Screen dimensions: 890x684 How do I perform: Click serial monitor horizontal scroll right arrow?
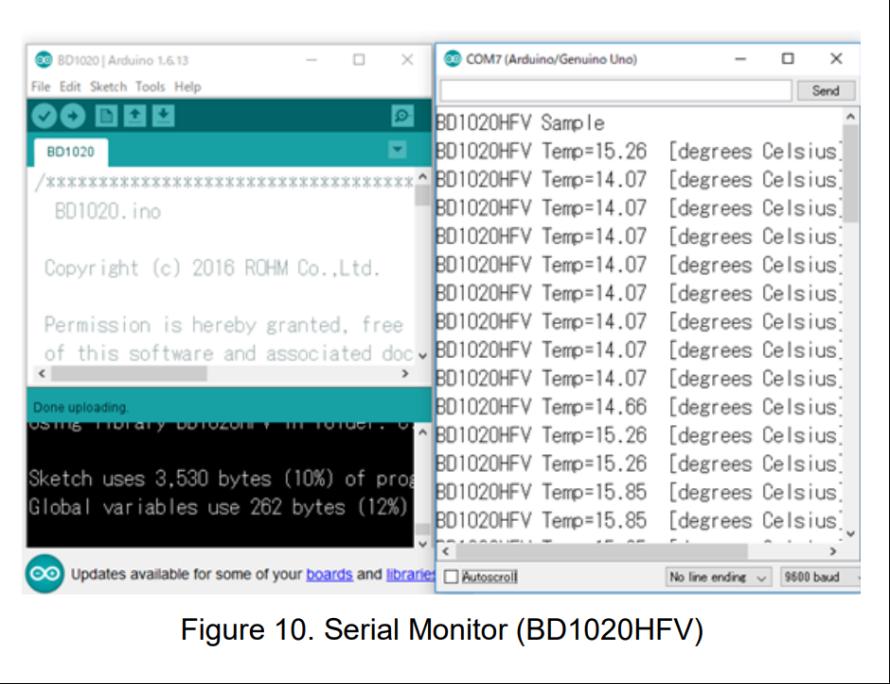[833, 551]
